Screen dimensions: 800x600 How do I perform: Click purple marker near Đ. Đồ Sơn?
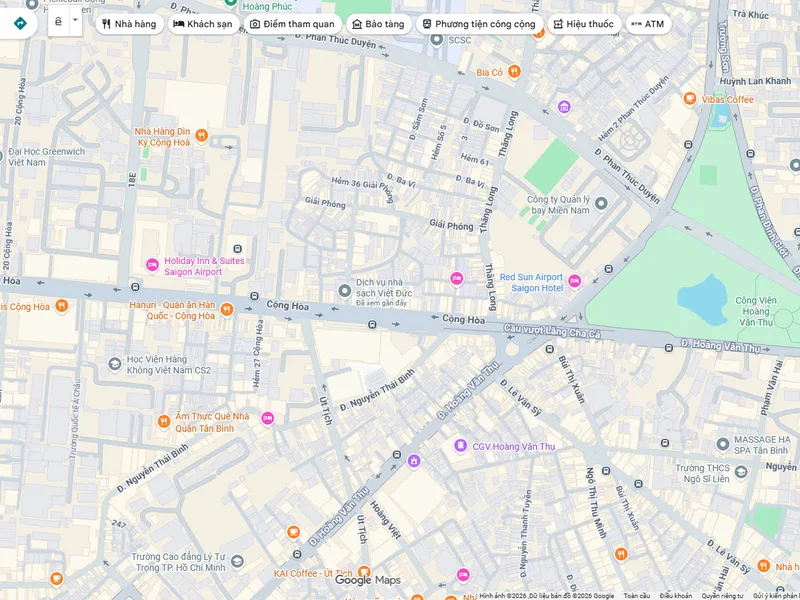tap(564, 107)
